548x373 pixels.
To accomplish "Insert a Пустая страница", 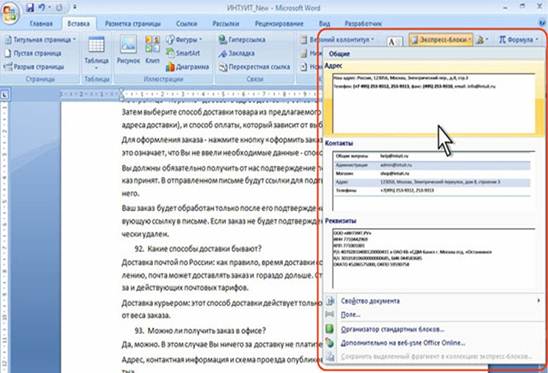I will click(33, 53).
